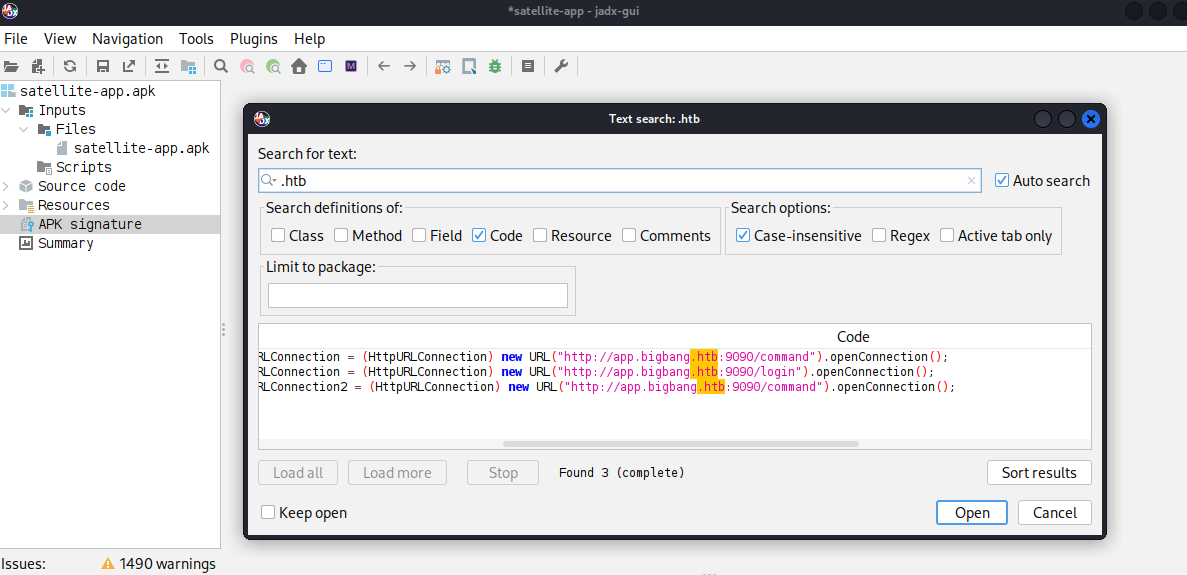Enable the Class search definition checkbox
Image resolution: width=1187 pixels, height=575 pixels.
278,235
